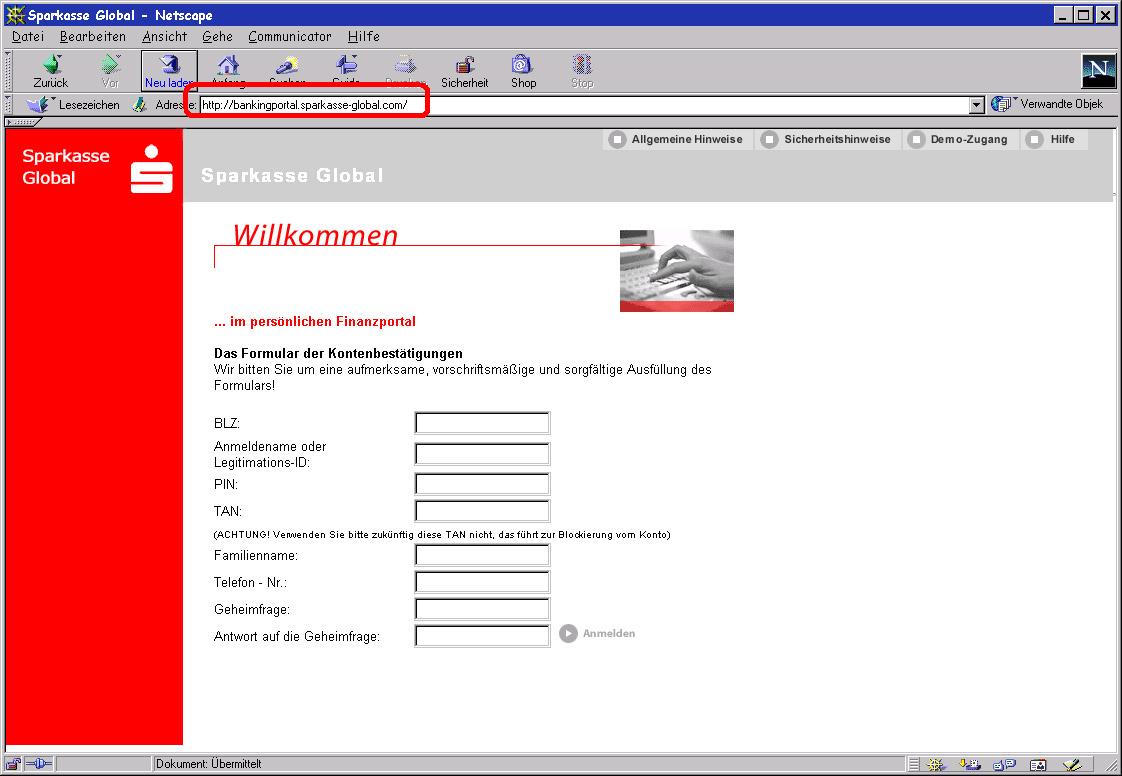Open the Lesezeichen bookmarks menu

click(73, 105)
